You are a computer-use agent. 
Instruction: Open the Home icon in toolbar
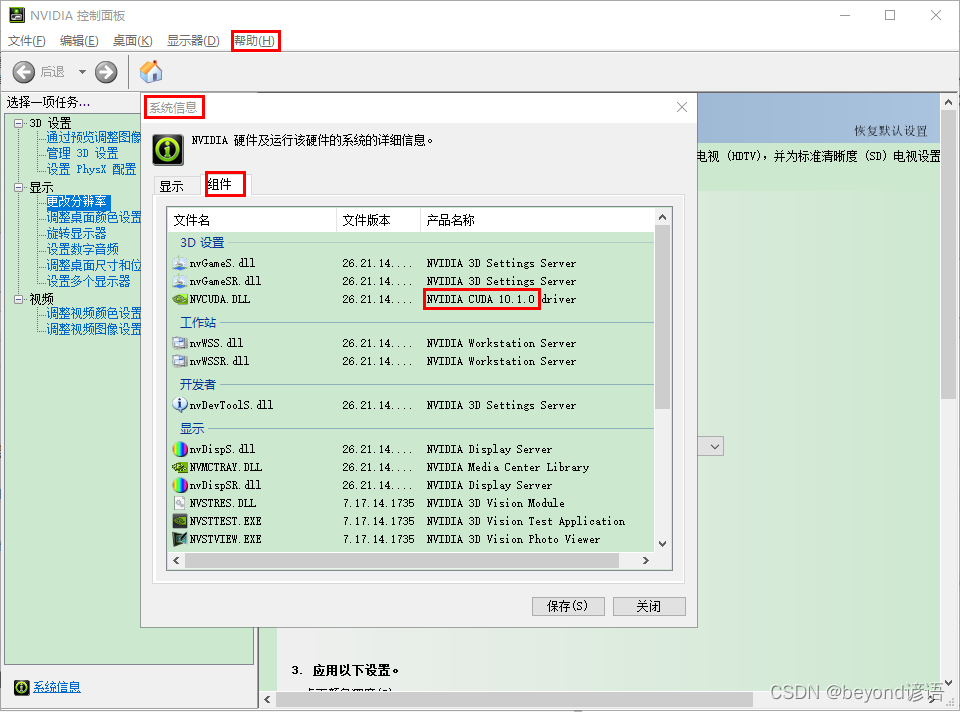tap(151, 72)
